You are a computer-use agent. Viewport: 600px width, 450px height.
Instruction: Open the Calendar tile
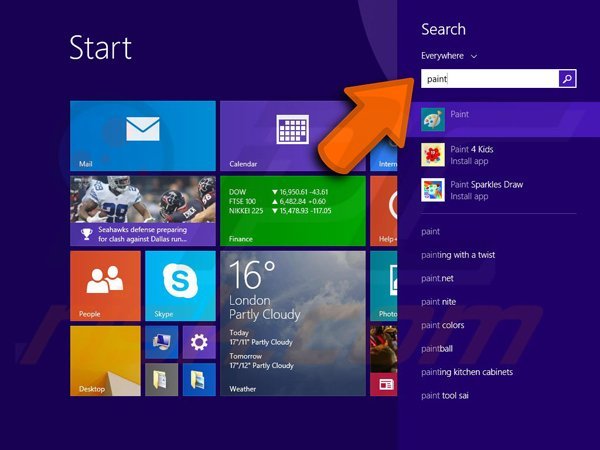click(x=293, y=136)
